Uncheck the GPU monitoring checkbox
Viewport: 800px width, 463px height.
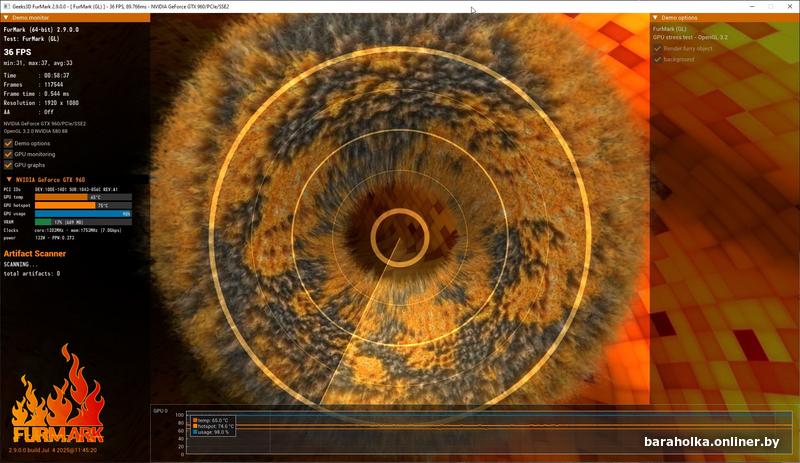[x=8, y=154]
